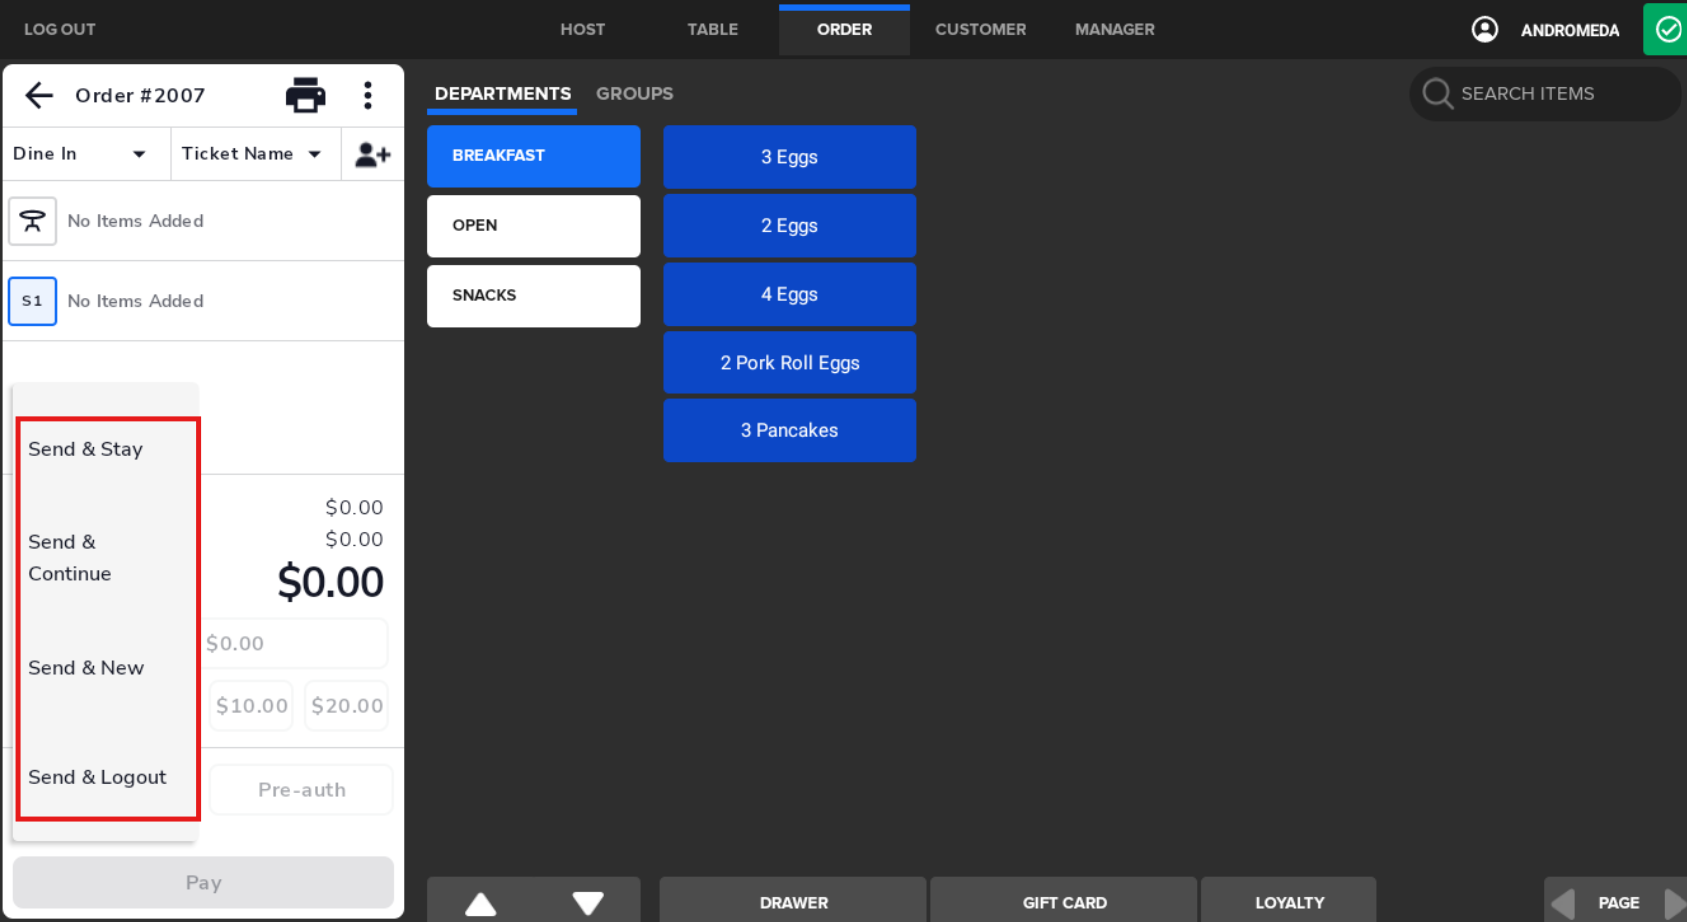Click the green checkmark status icon

tap(1666, 29)
